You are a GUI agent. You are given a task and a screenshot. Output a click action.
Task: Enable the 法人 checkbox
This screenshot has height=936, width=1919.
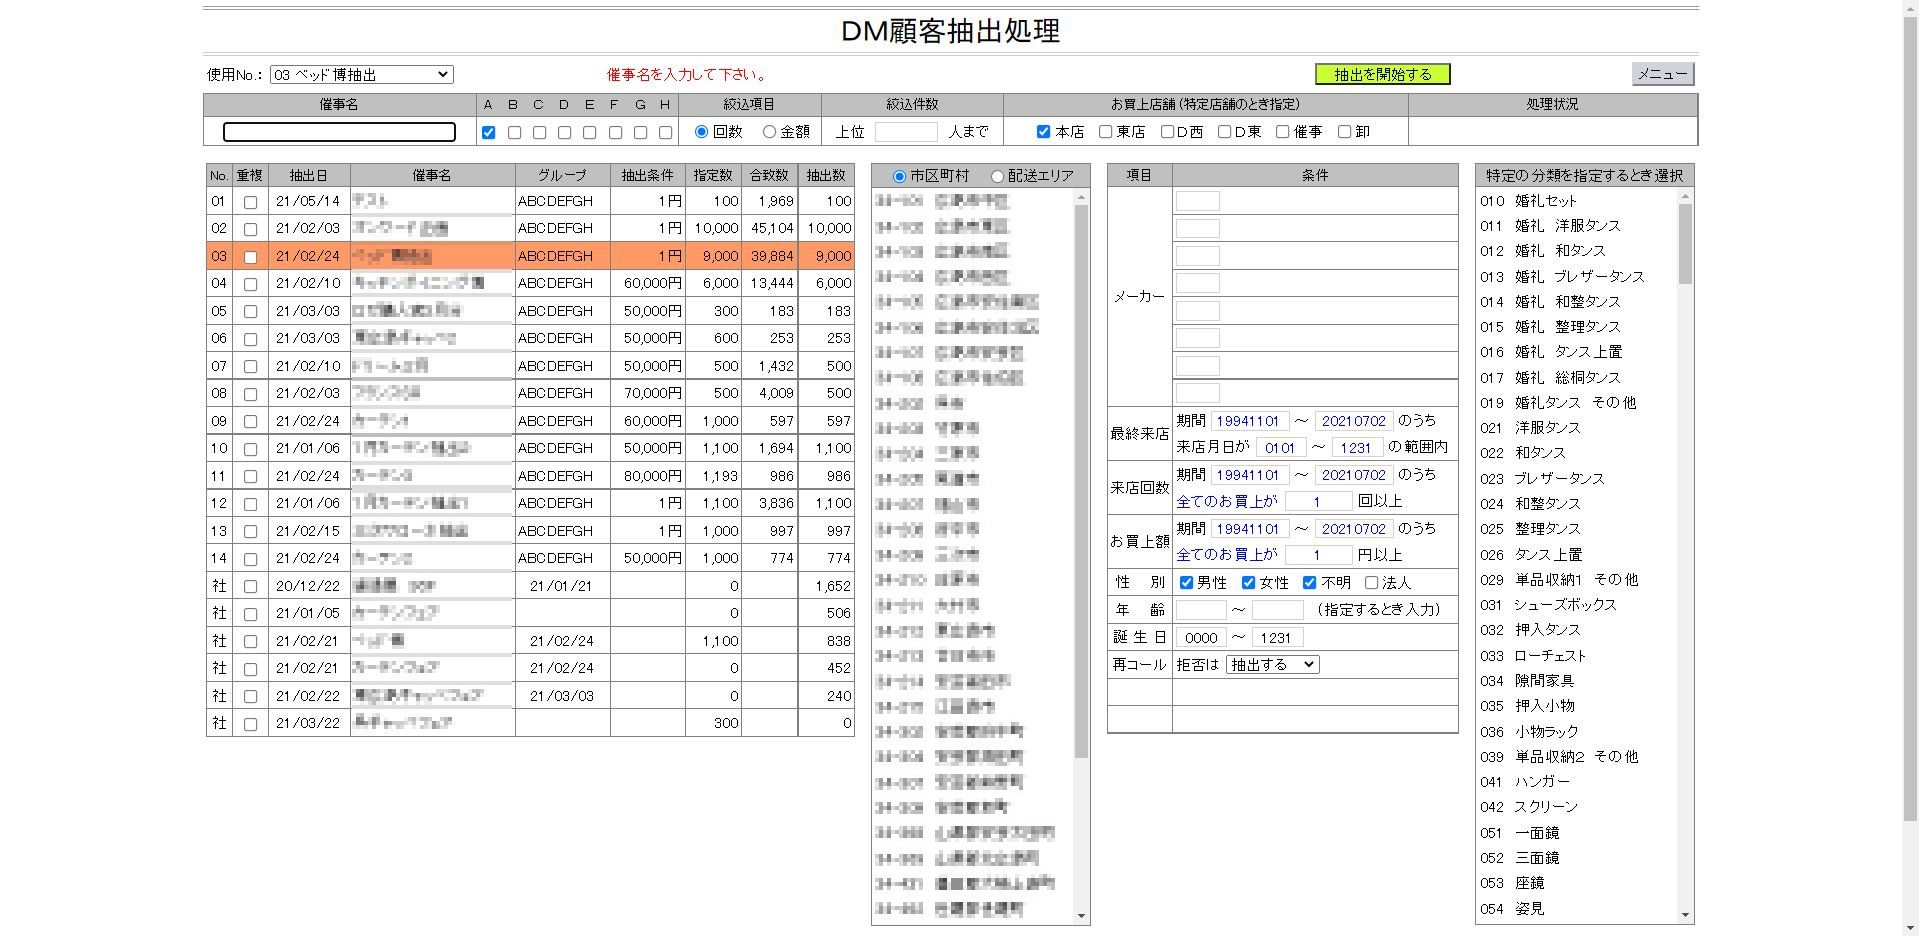coord(1371,582)
